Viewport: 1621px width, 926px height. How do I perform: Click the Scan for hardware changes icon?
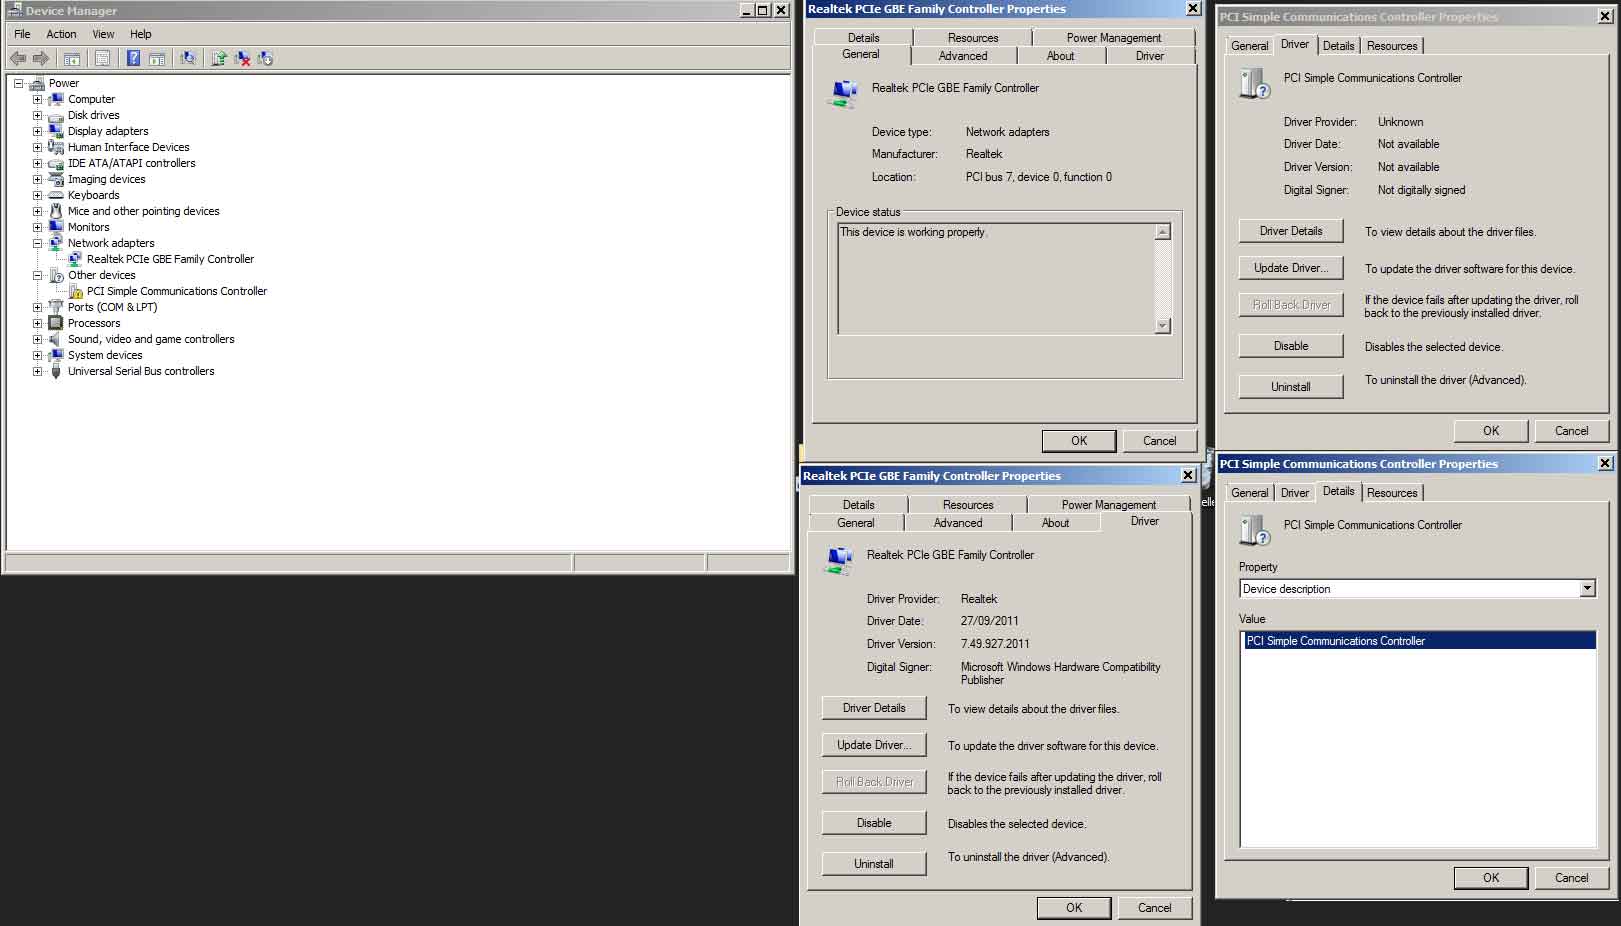(187, 58)
